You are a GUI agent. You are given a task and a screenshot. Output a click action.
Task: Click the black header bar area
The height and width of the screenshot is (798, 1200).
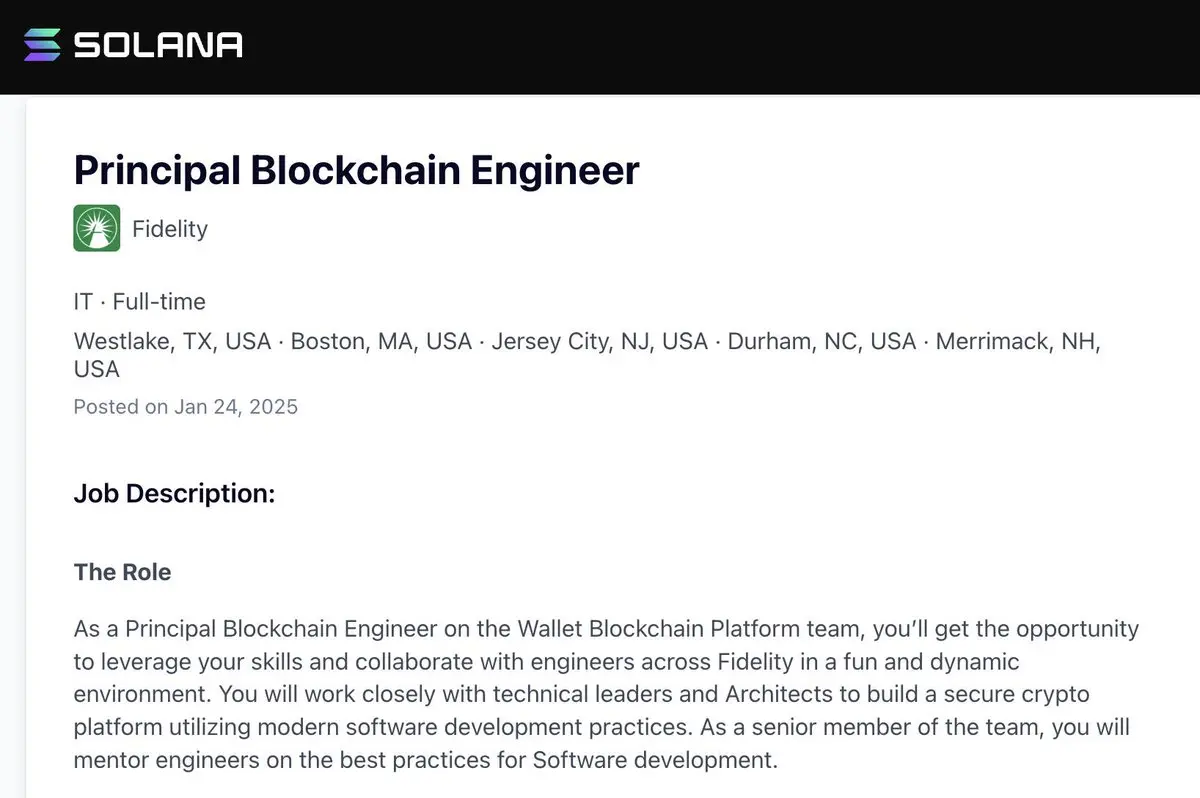click(x=700, y=46)
